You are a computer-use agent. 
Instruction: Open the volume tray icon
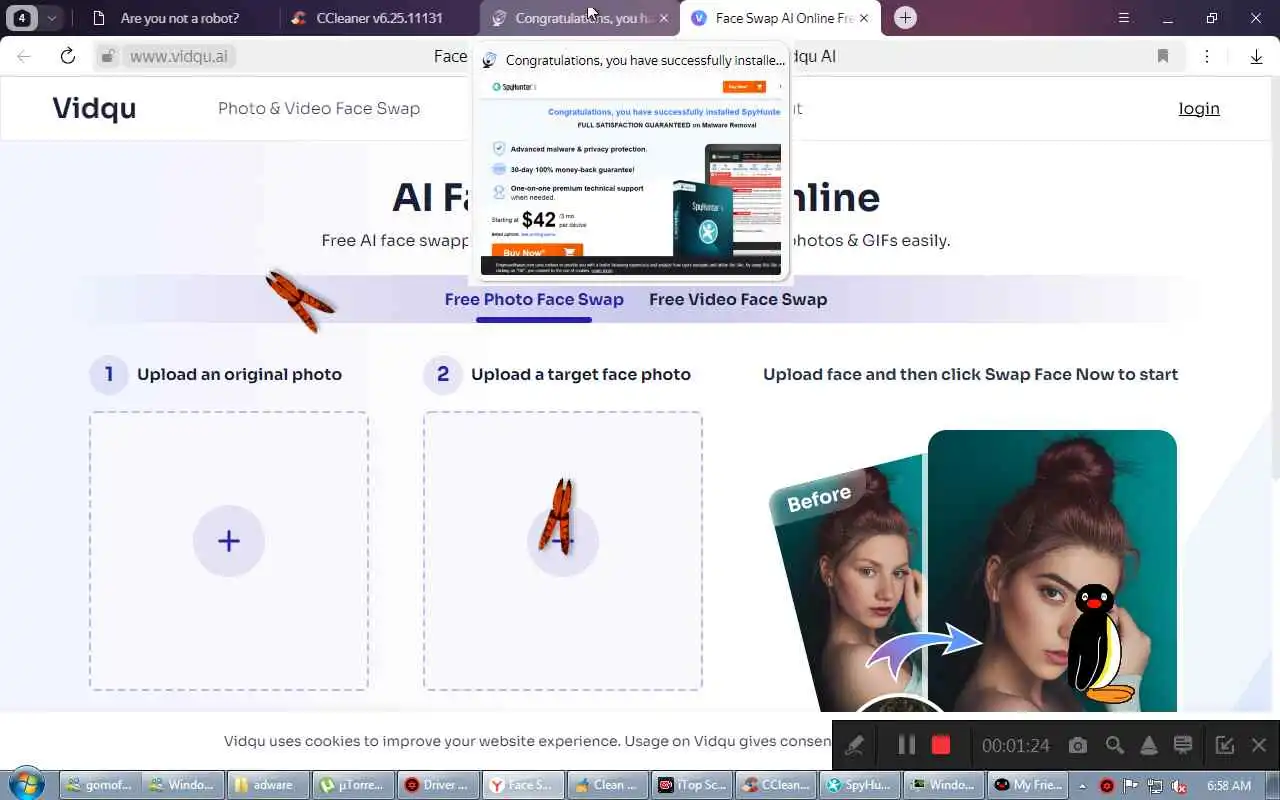tap(1179, 786)
